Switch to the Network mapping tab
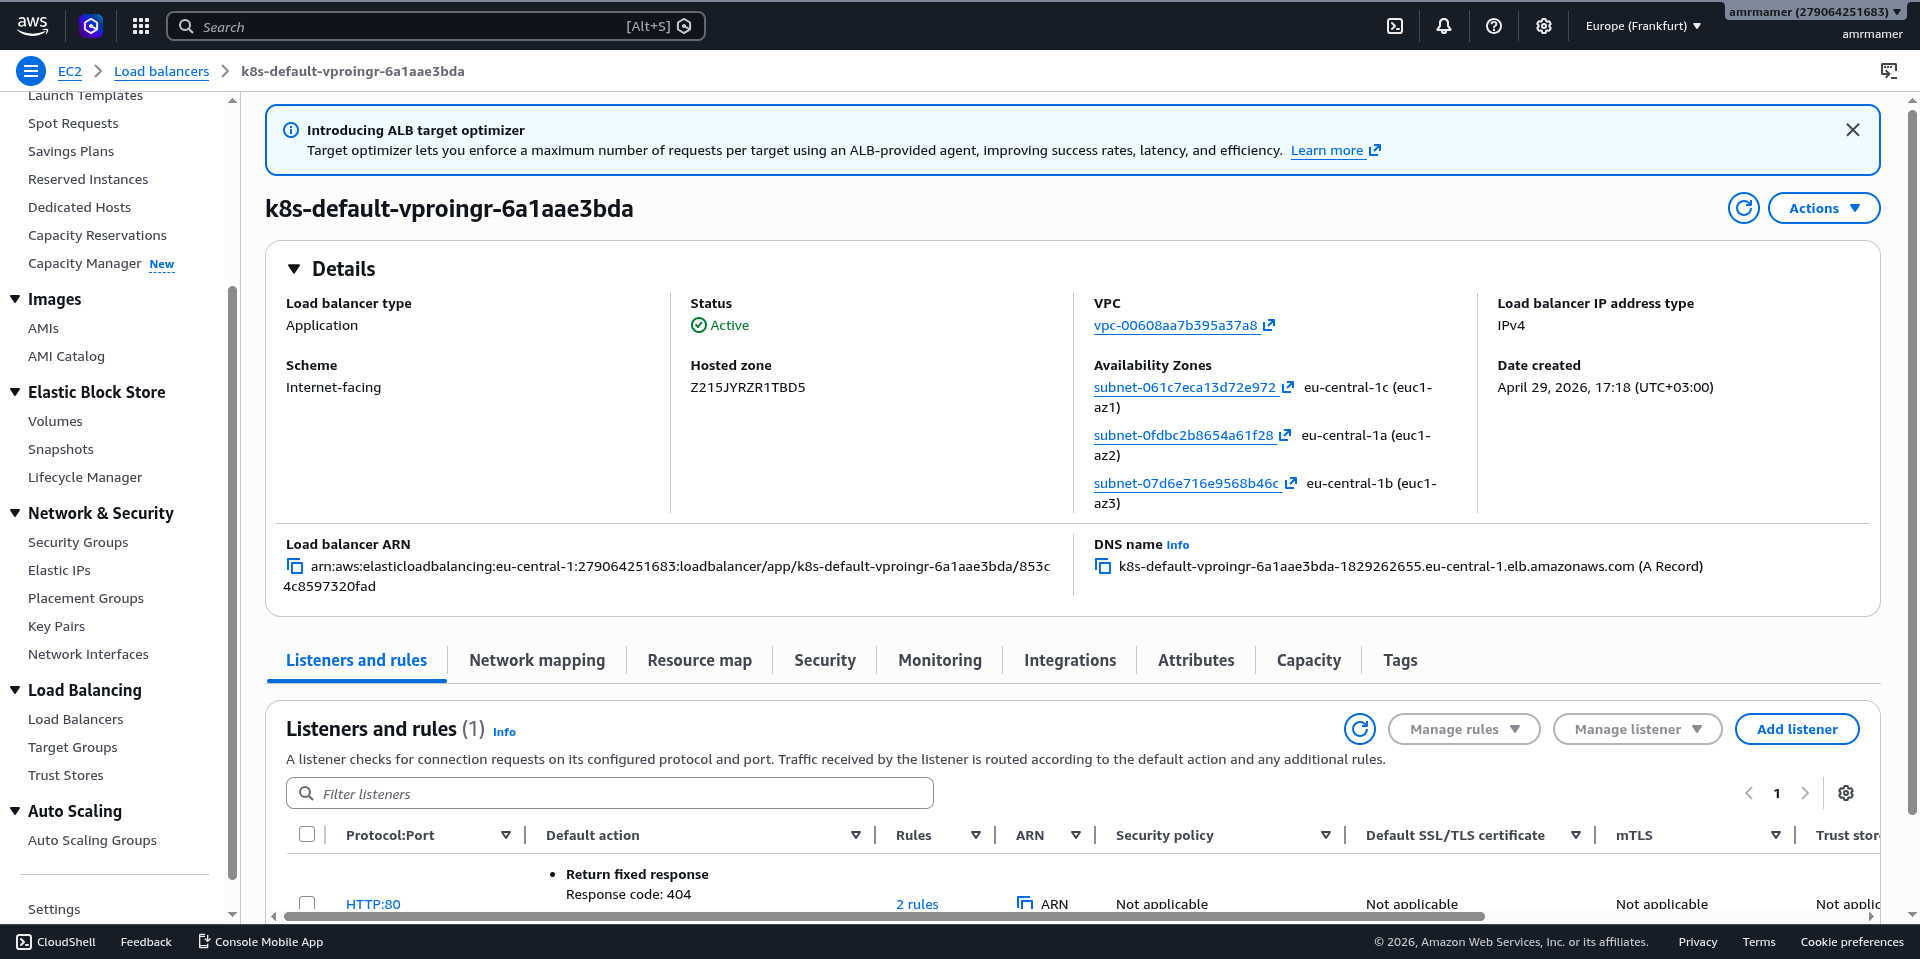Viewport: 1920px width, 959px height. tap(537, 660)
